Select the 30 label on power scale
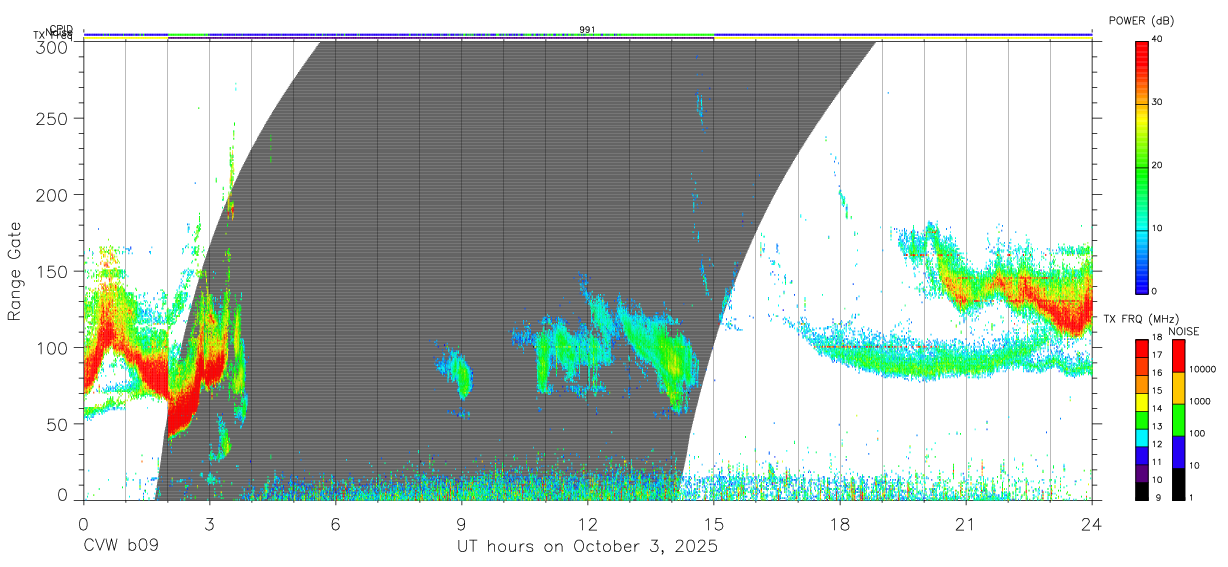The image size is (1228, 567). tap(1156, 103)
